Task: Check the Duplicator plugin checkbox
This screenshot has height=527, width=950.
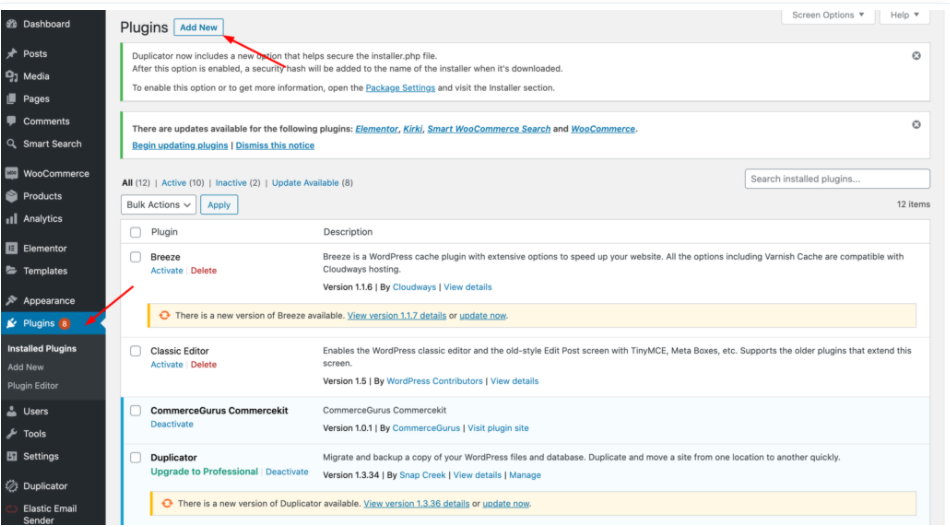Action: (135, 458)
